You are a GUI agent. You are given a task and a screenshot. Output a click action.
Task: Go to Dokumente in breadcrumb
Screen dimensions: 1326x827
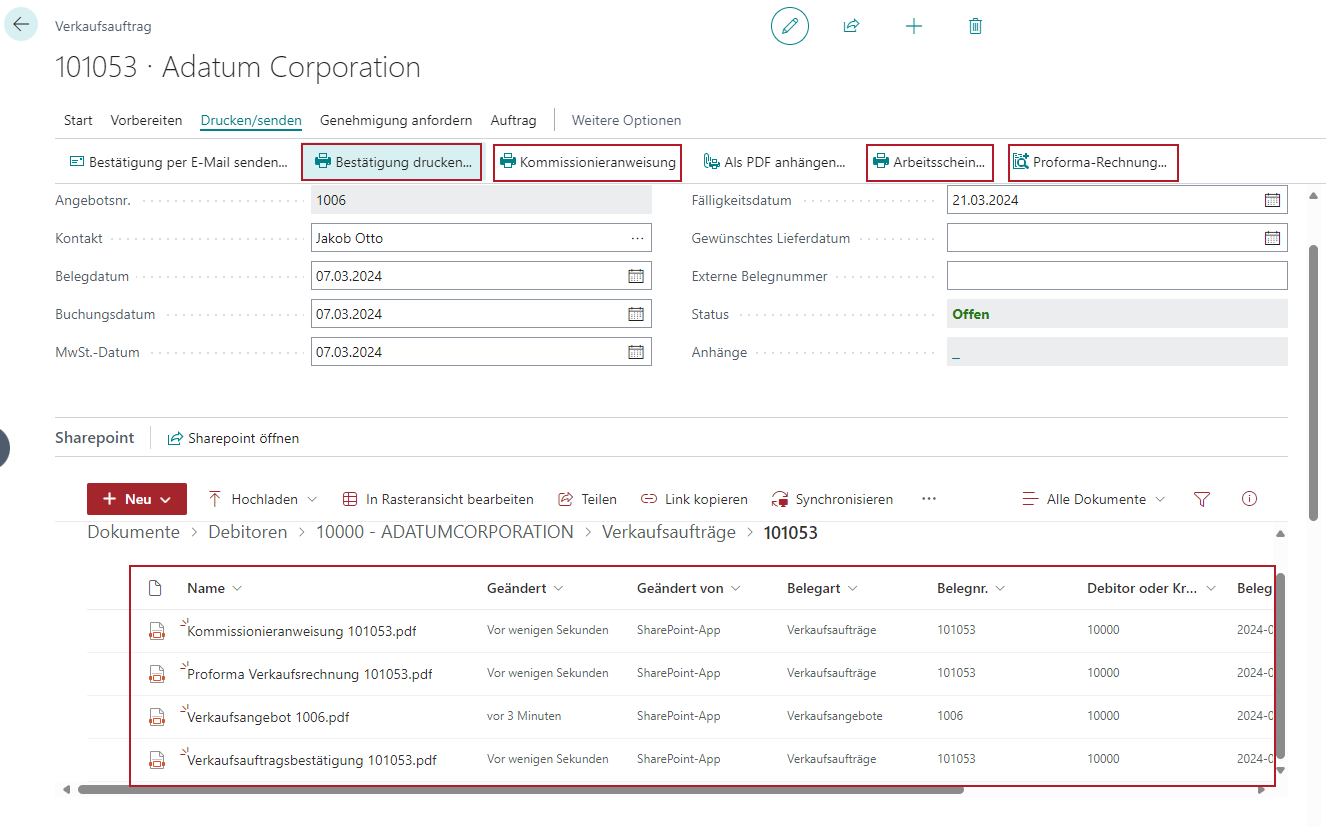pos(134,532)
